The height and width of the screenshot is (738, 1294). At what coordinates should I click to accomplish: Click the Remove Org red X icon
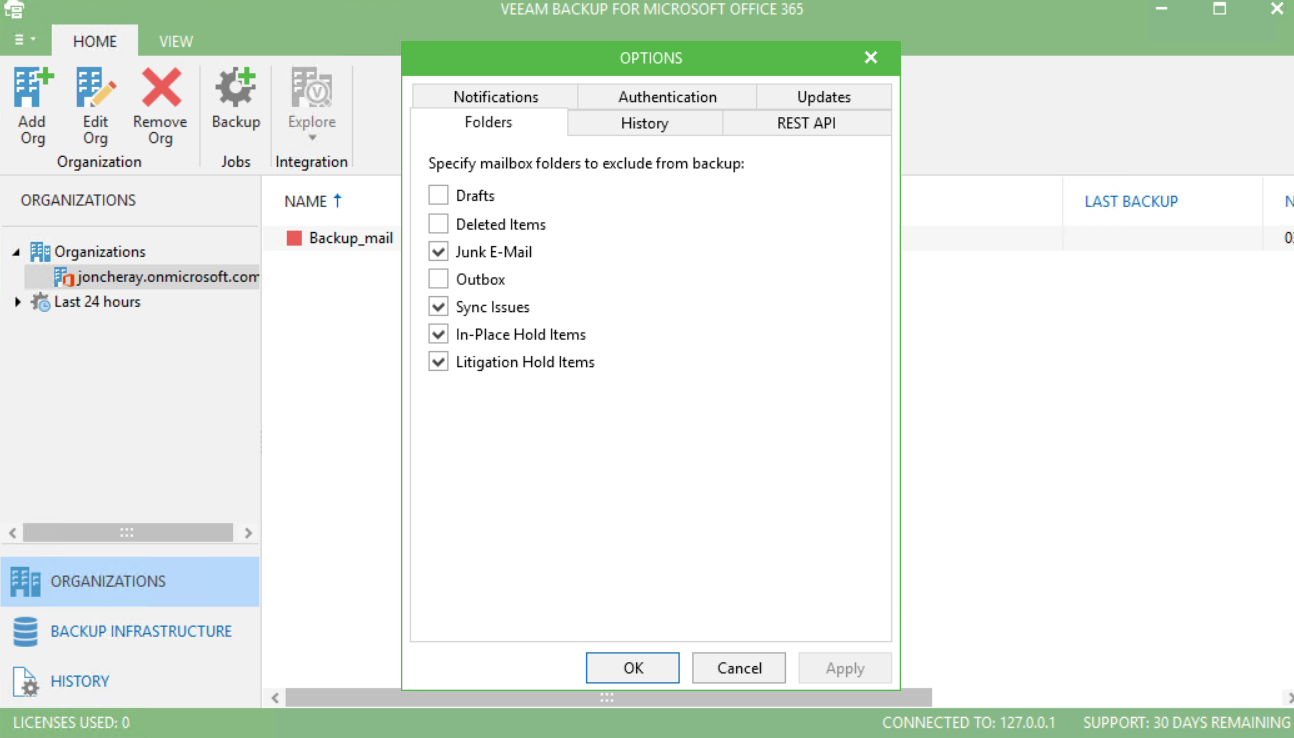click(x=160, y=88)
